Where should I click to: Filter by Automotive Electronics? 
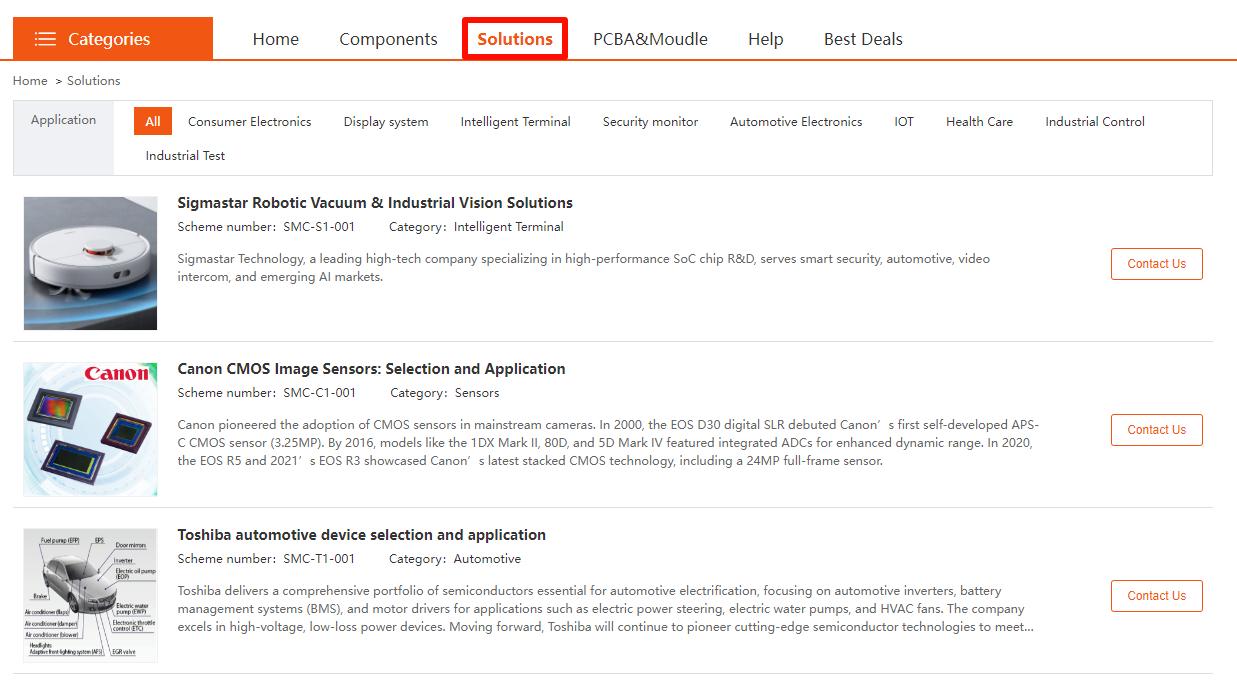click(x=796, y=122)
